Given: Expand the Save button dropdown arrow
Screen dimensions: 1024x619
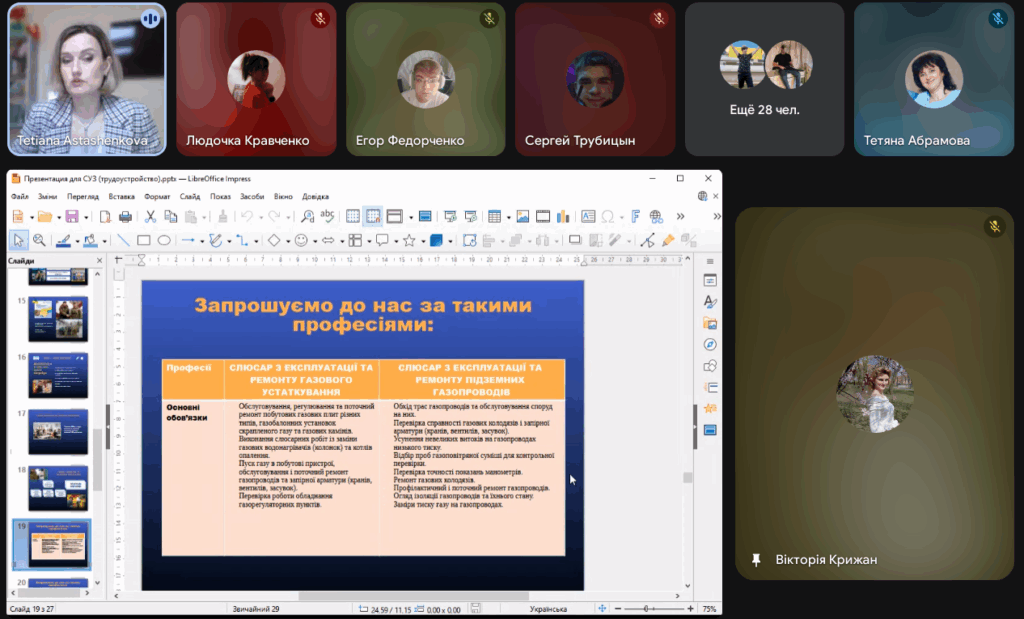Looking at the screenshot, I should click(85, 216).
